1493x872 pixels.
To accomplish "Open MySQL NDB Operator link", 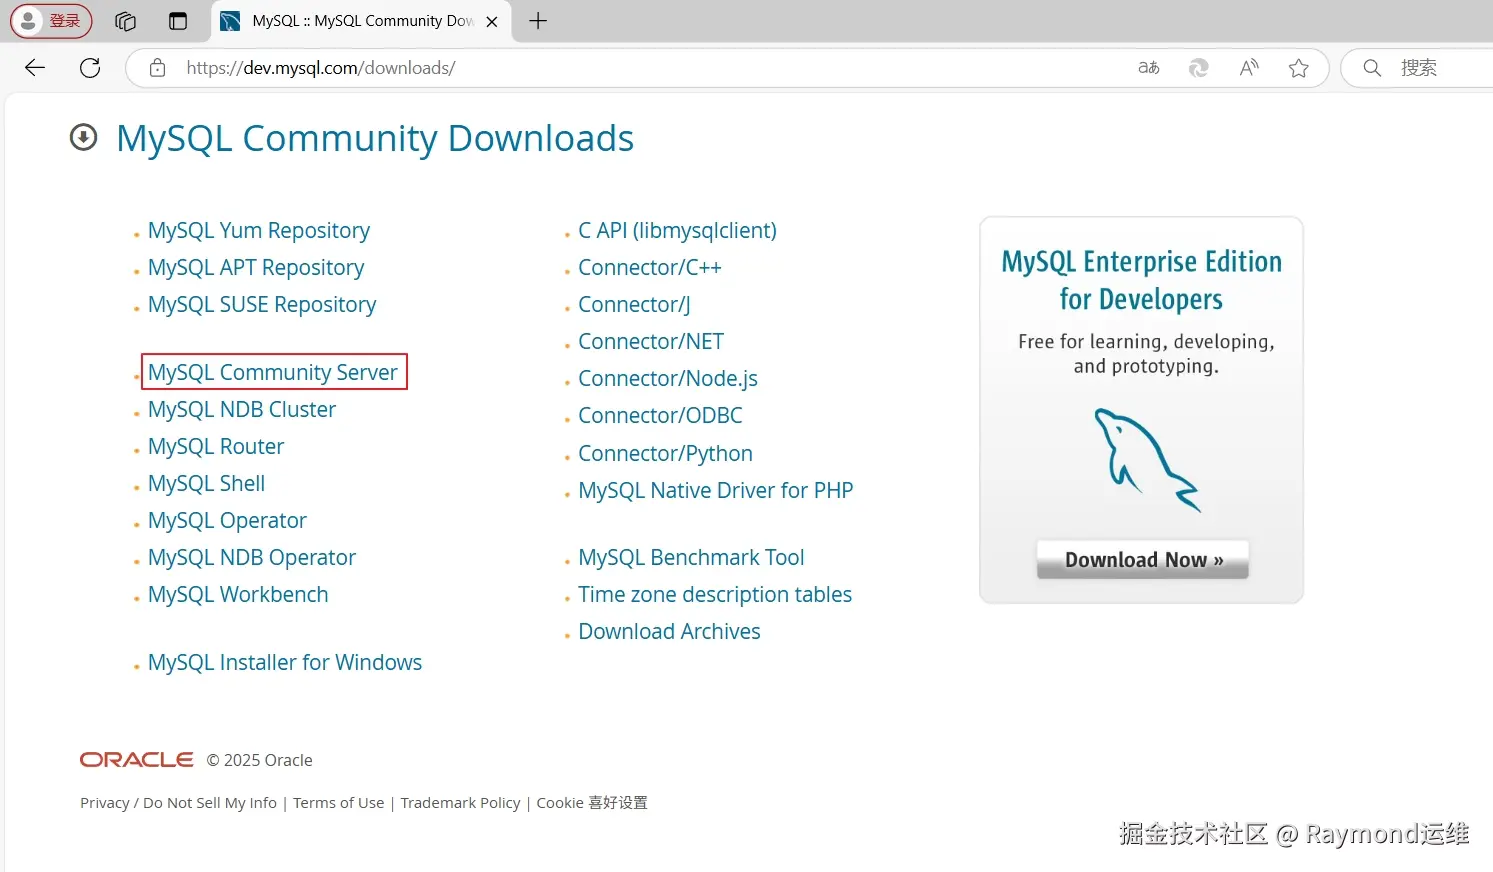I will 252,558.
